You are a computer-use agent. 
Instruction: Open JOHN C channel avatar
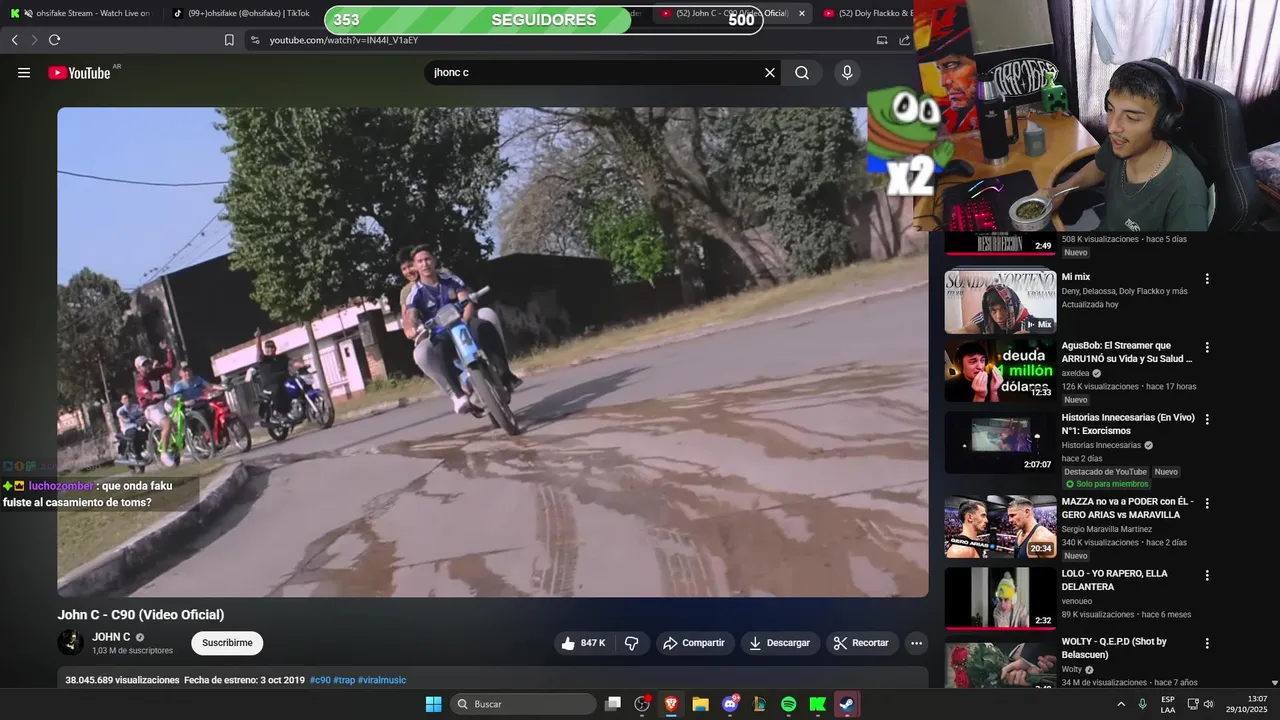click(71, 642)
